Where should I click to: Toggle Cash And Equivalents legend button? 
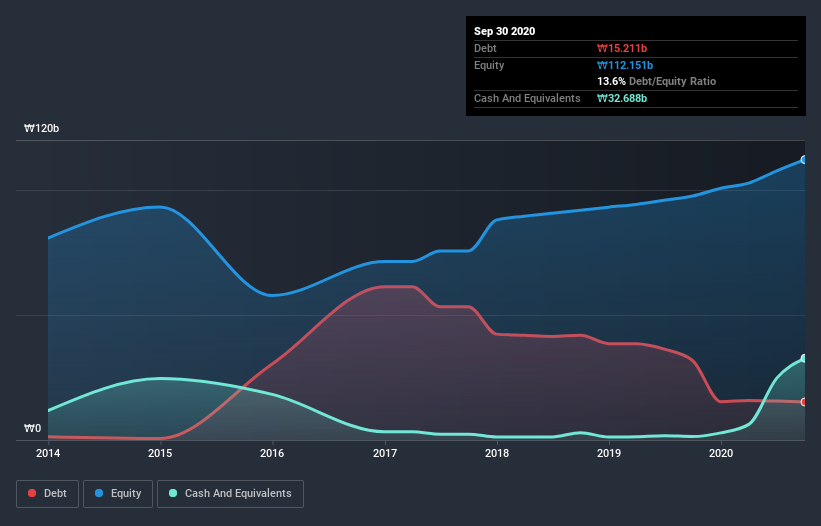[x=230, y=494]
